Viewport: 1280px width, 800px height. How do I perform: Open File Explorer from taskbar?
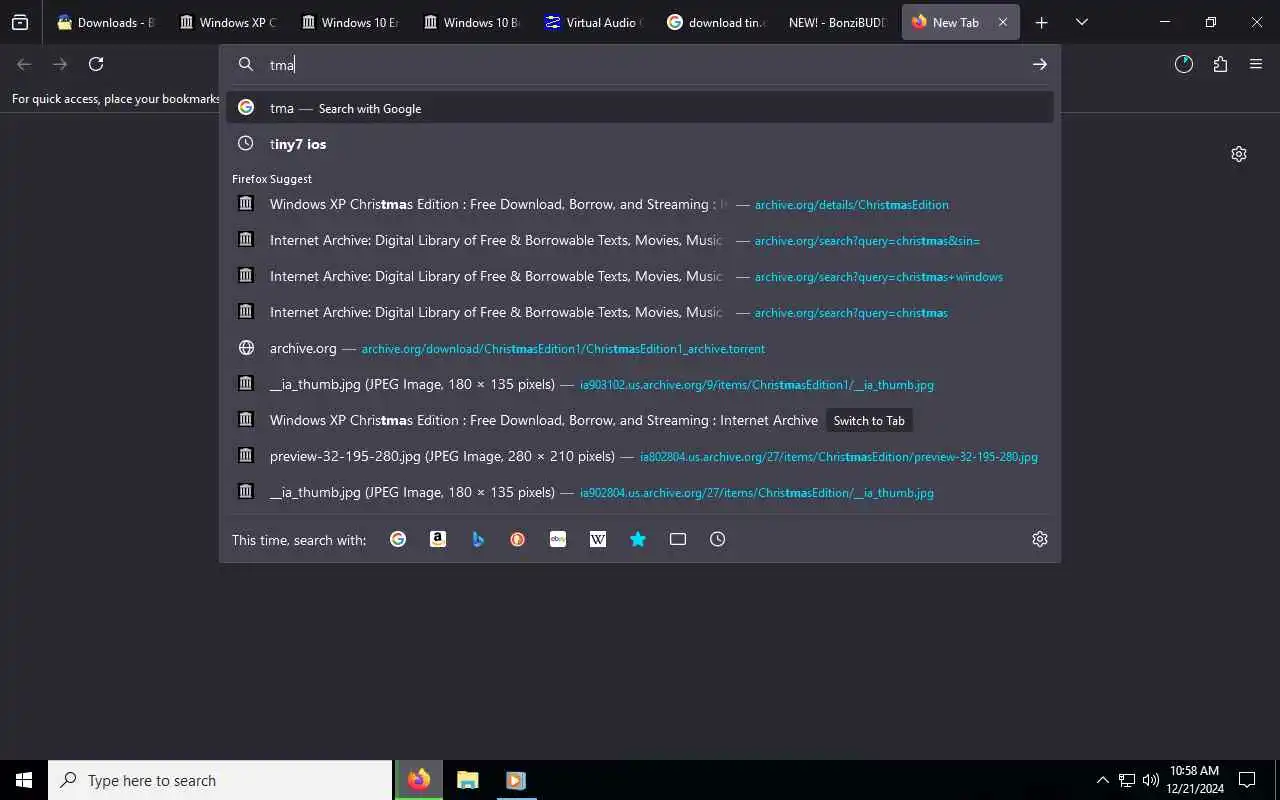(x=467, y=780)
